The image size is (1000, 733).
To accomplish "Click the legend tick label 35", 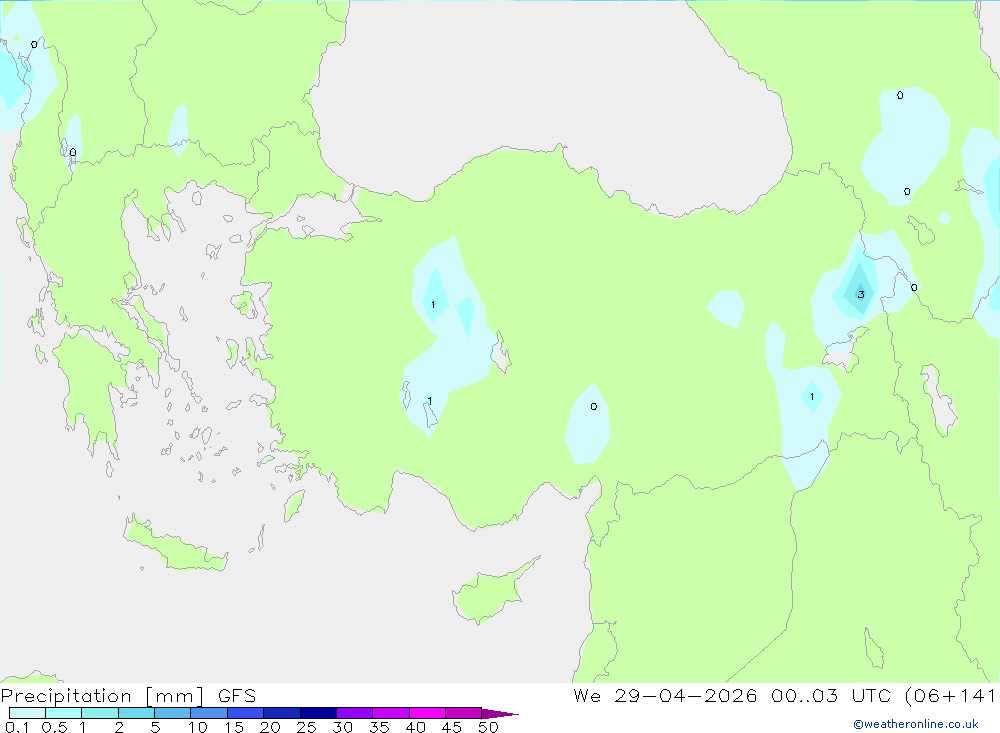I will (379, 727).
